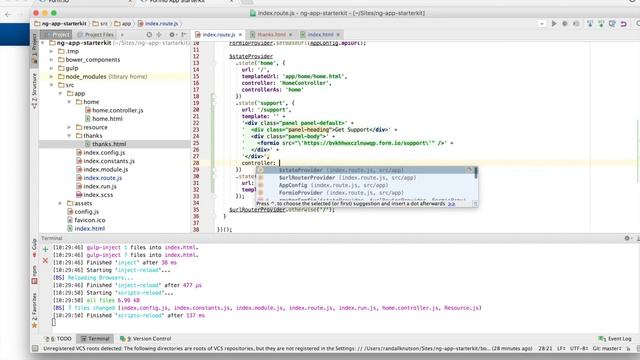Open the Event Log tool window

coord(615,338)
